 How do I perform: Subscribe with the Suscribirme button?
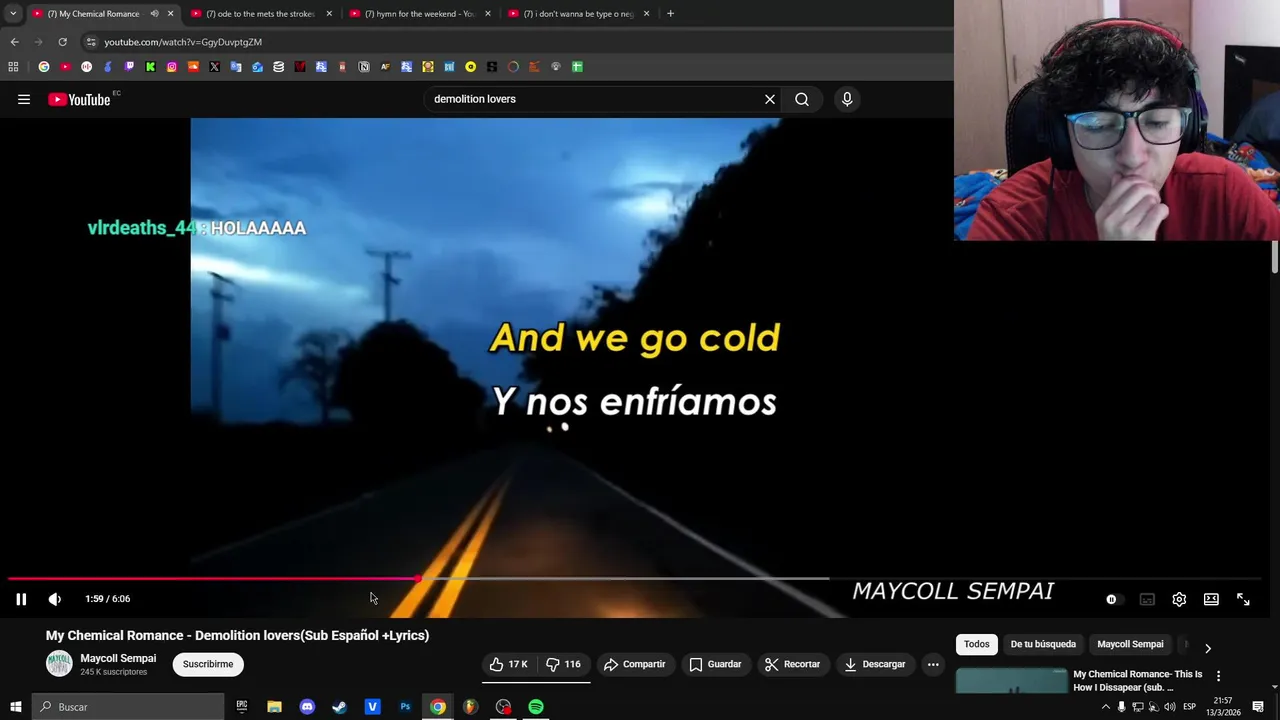[x=208, y=664]
